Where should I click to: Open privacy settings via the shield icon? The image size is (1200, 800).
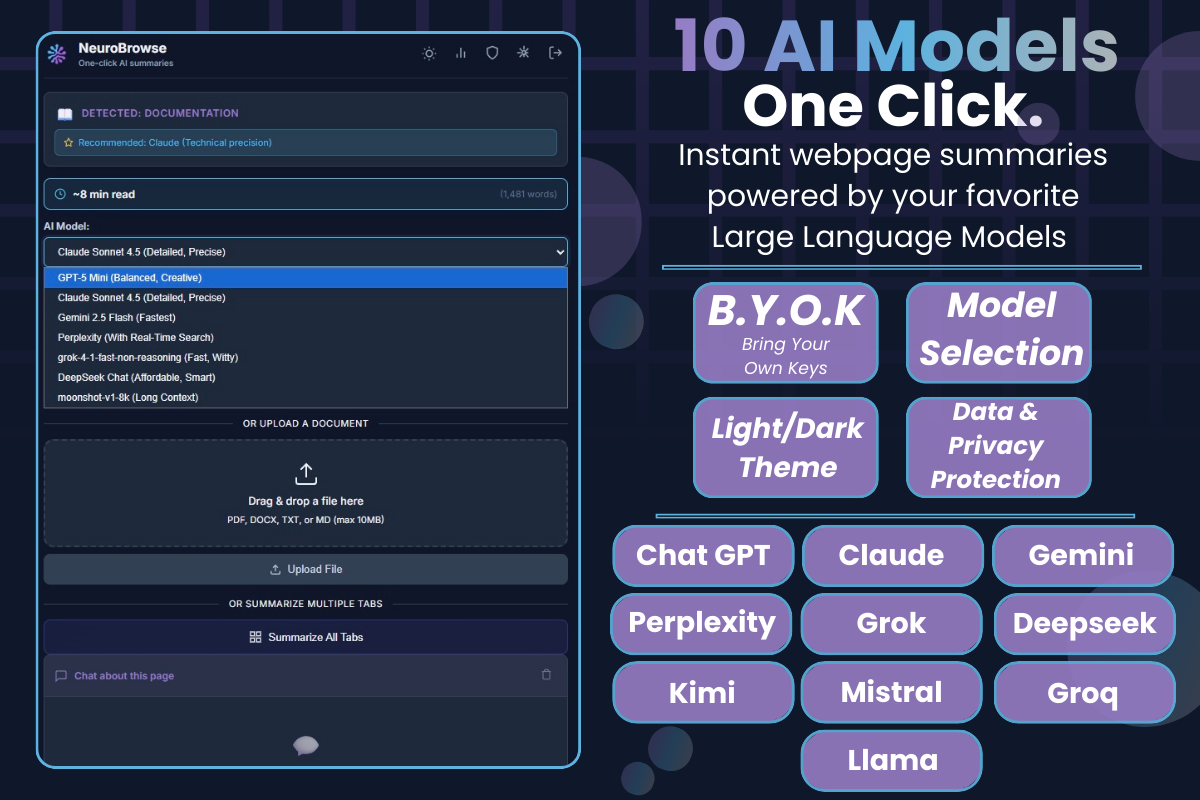click(x=492, y=53)
